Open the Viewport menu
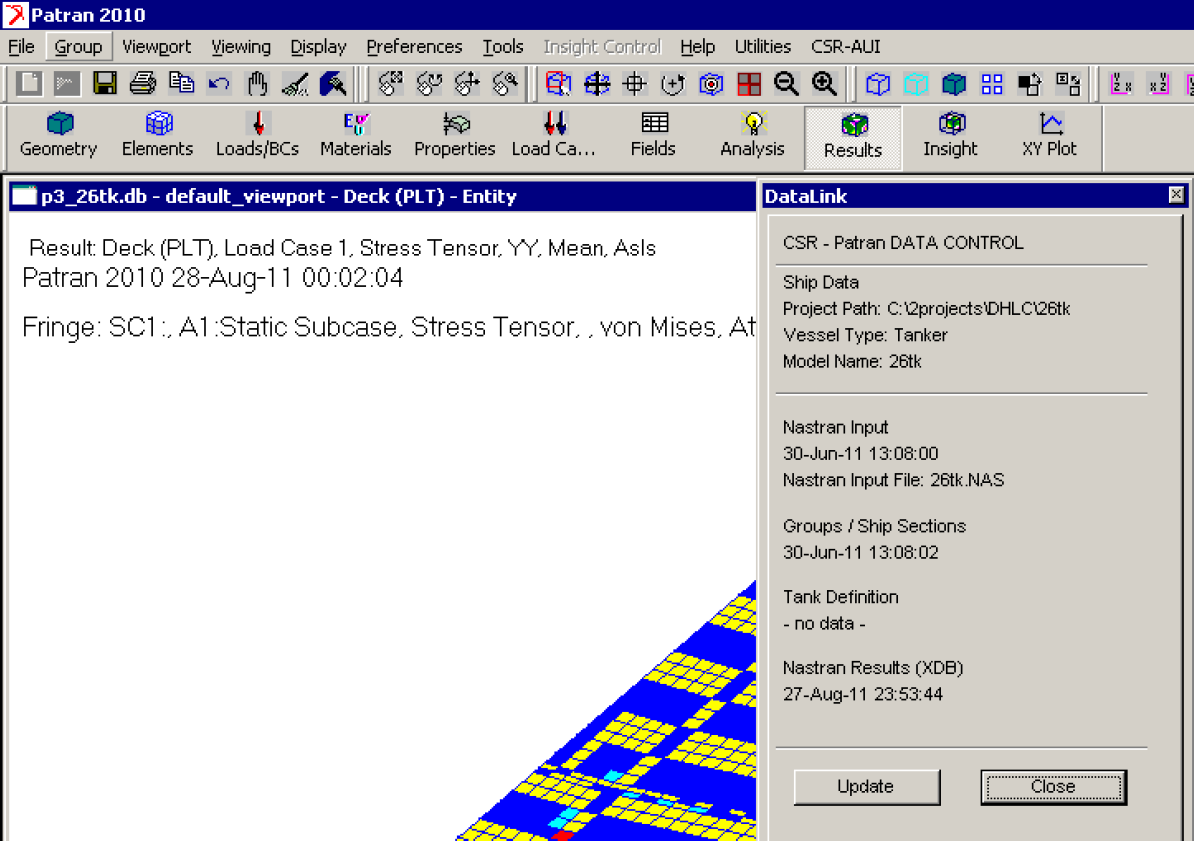This screenshot has height=841, width=1194. pos(157,46)
